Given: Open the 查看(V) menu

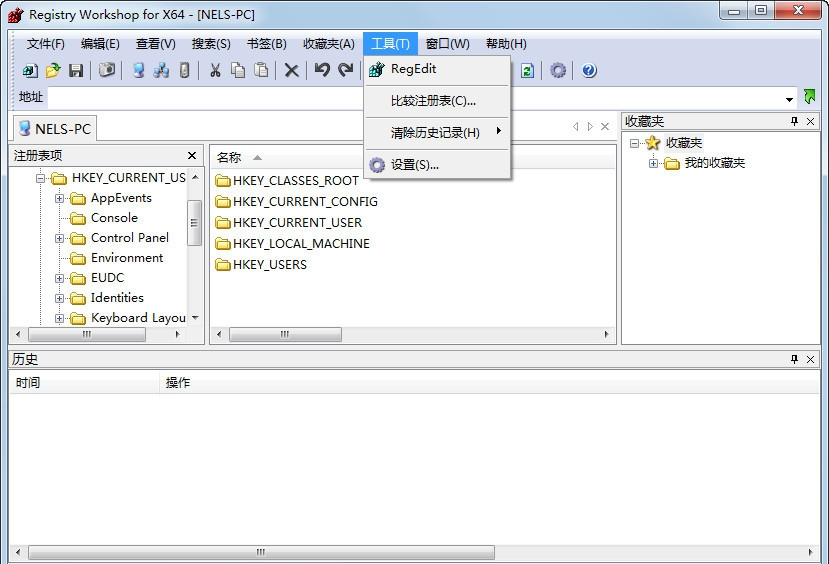Looking at the screenshot, I should (x=155, y=44).
